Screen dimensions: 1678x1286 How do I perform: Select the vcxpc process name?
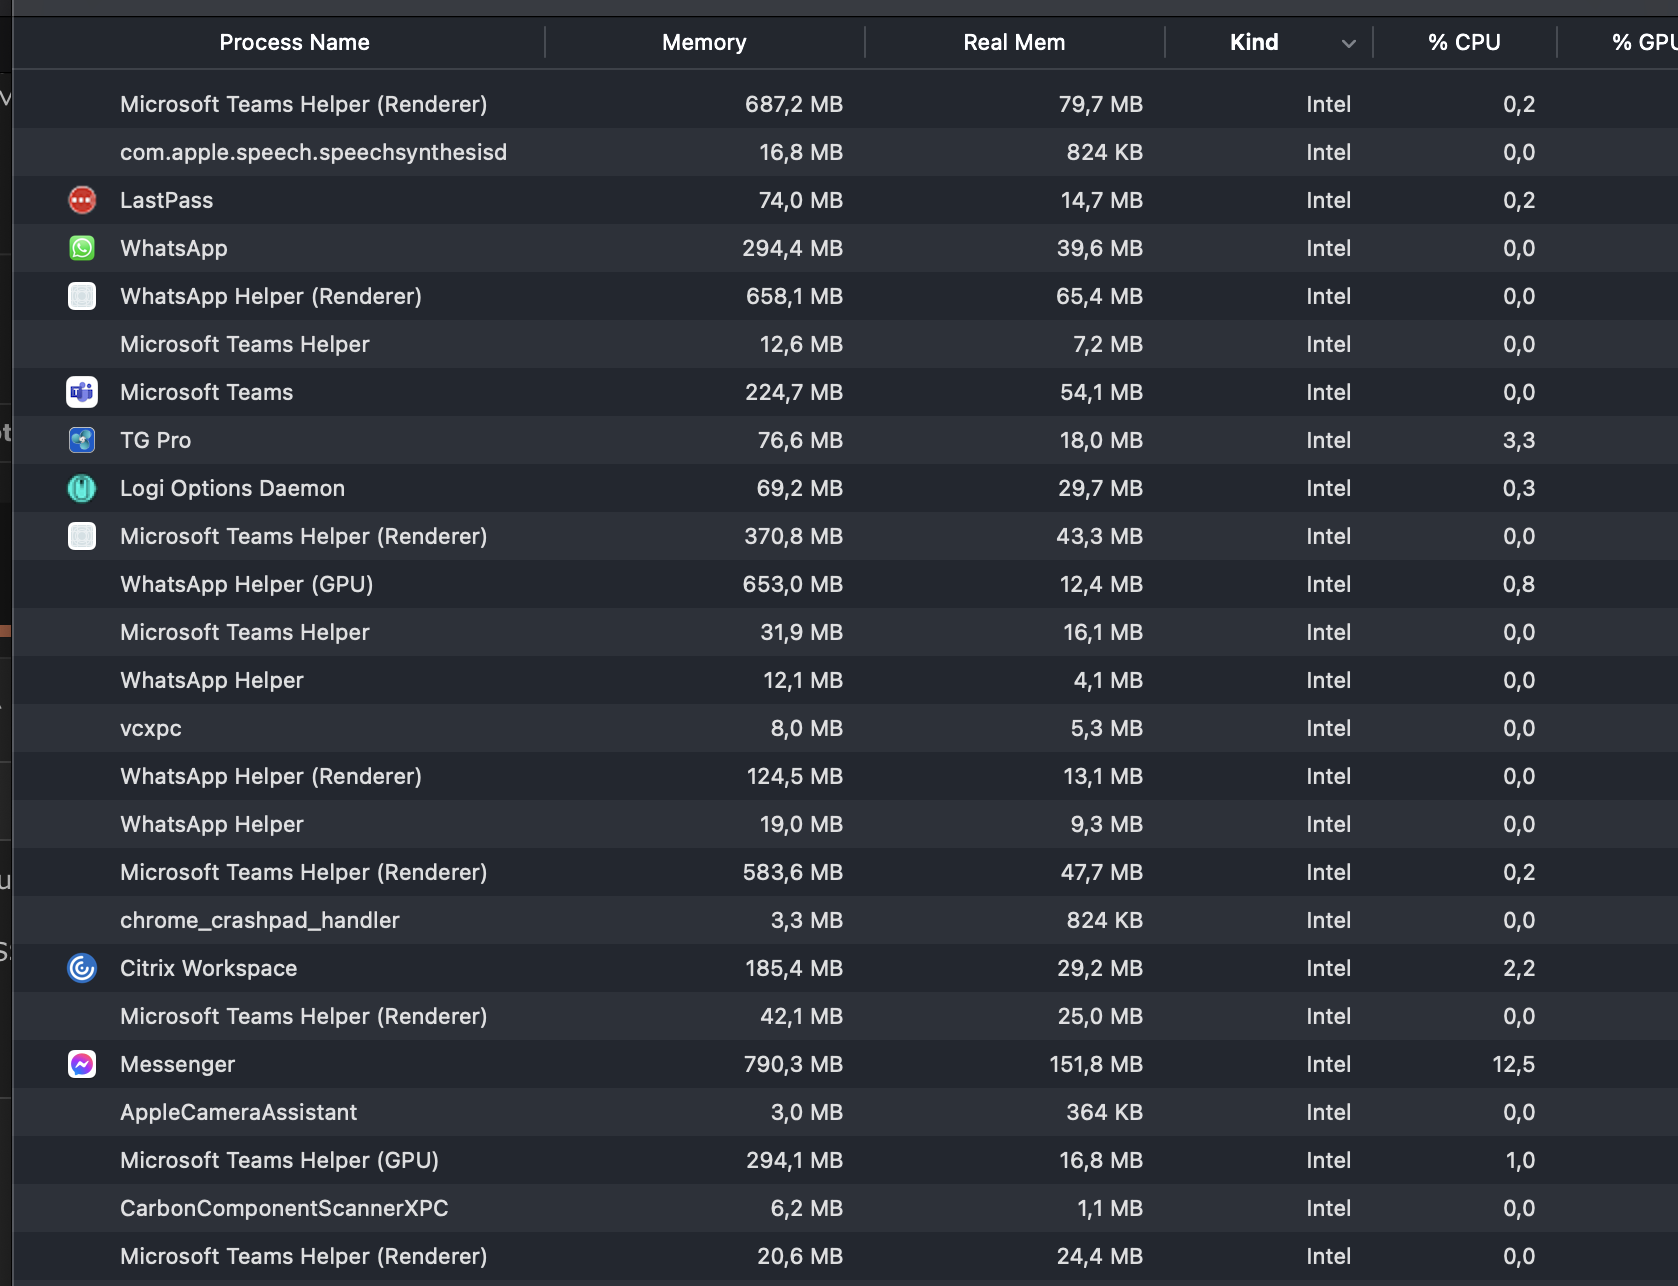coord(151,728)
